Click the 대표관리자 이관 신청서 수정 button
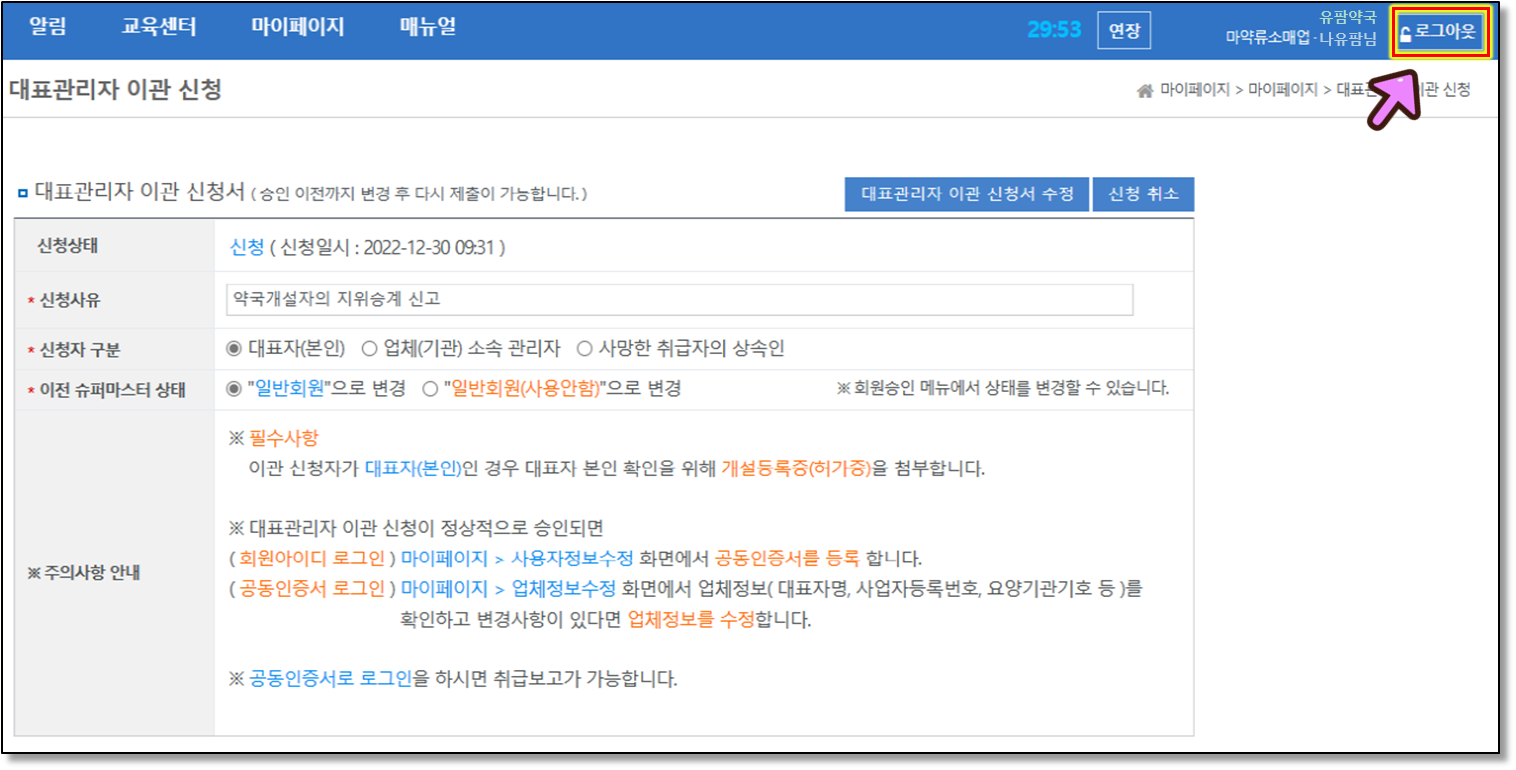This screenshot has width=1516, height=770. pos(966,194)
